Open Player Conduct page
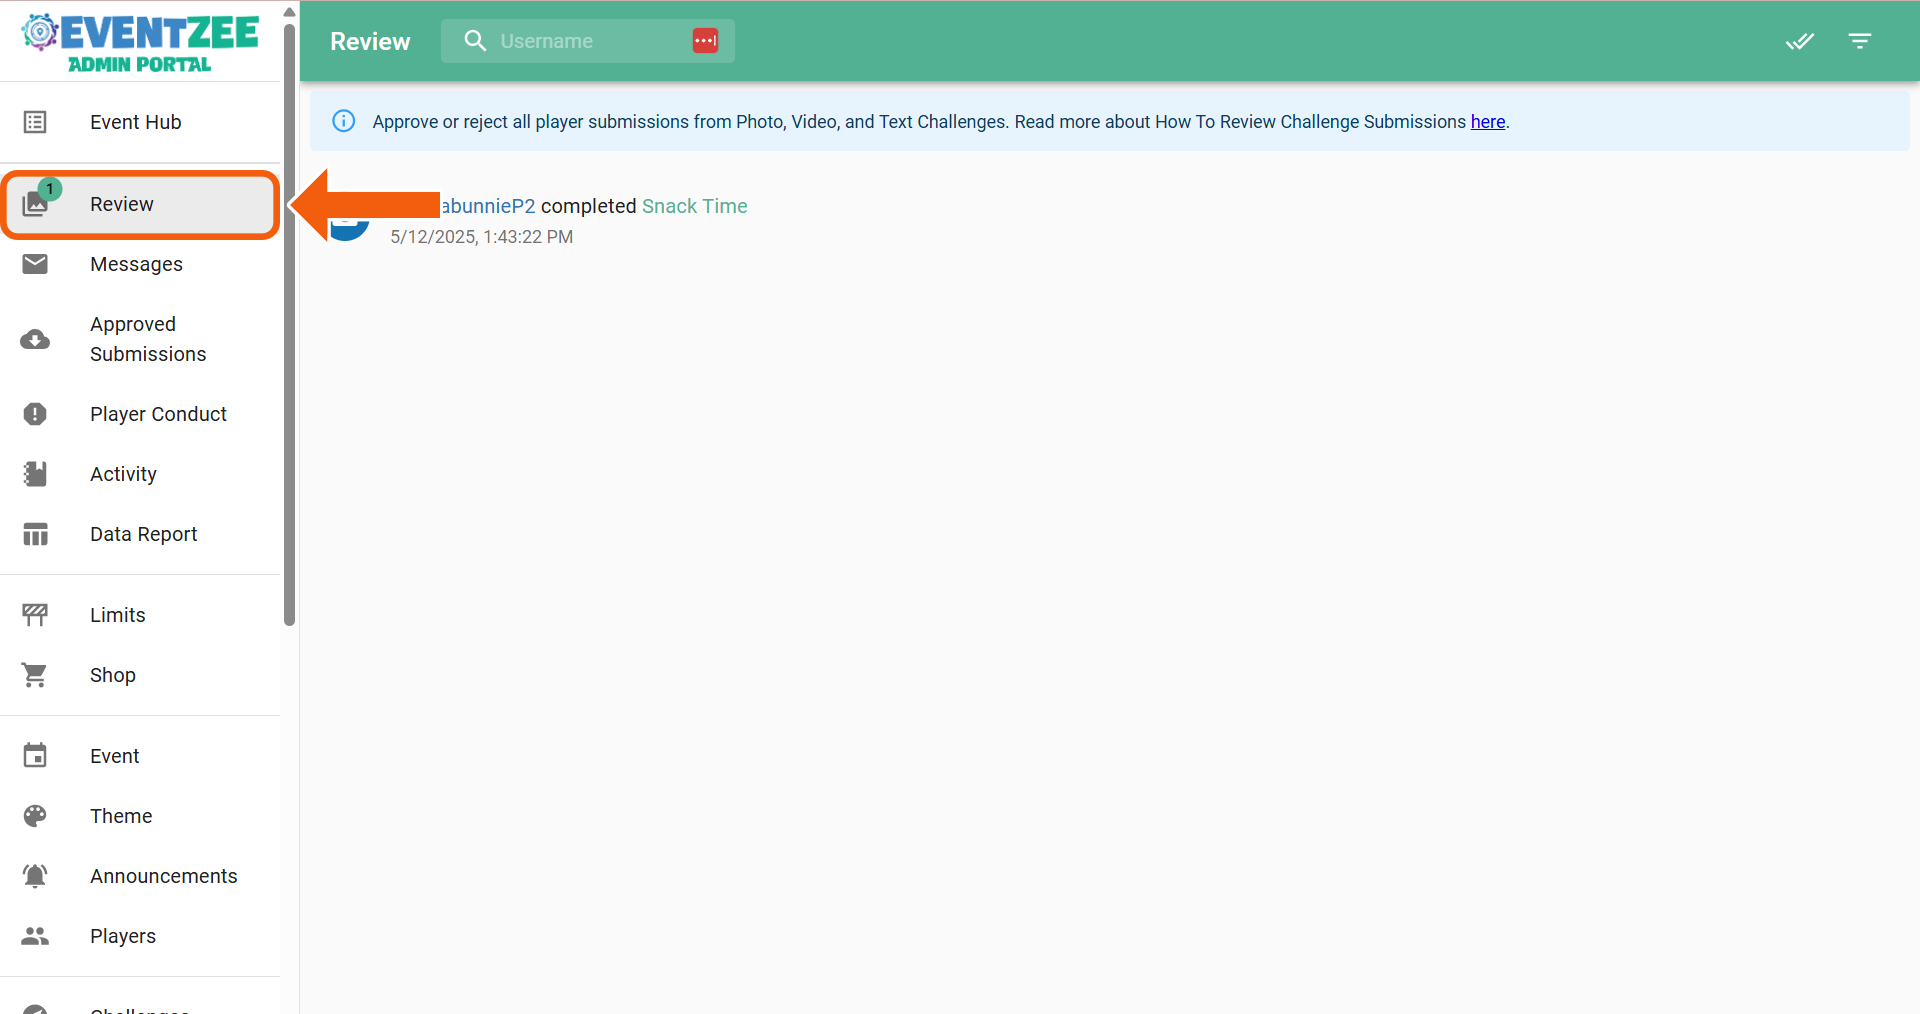This screenshot has width=1920, height=1014. [140, 414]
